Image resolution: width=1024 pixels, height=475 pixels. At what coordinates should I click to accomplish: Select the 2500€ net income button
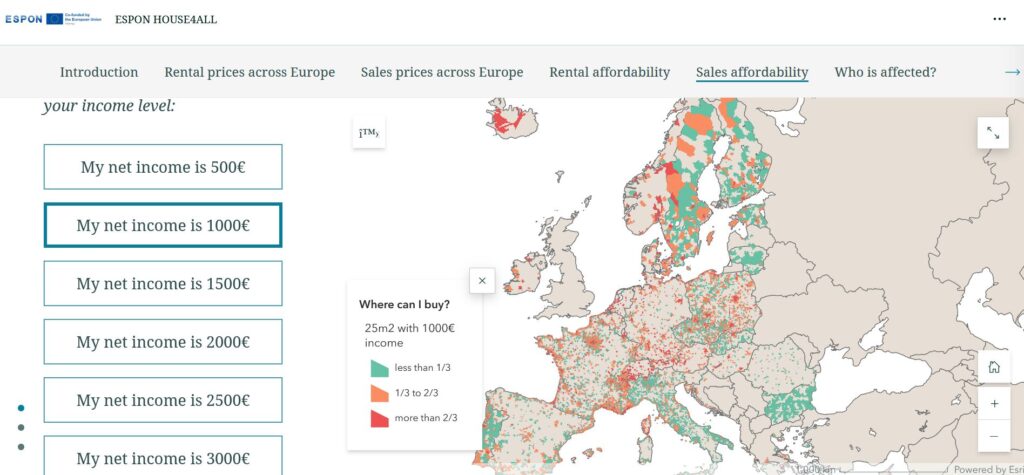tap(163, 400)
